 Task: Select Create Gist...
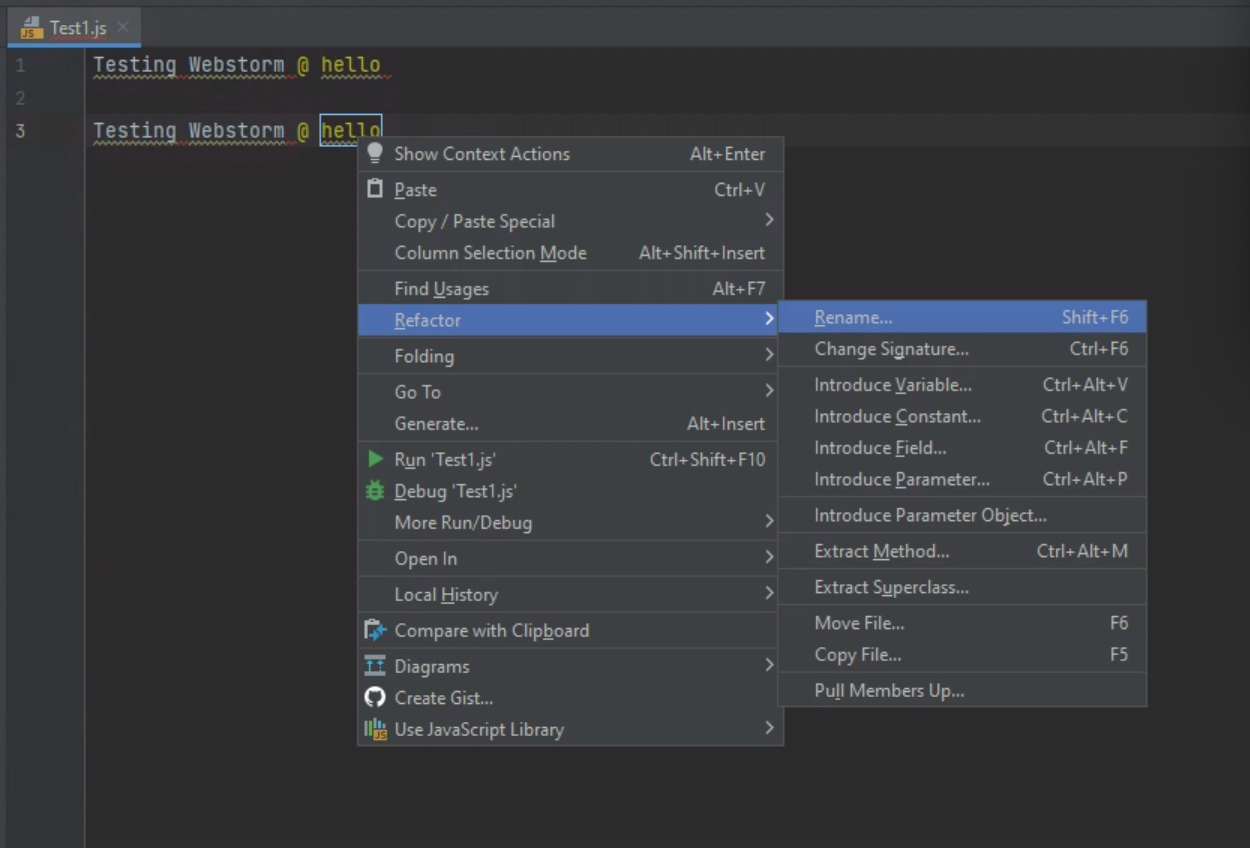coord(570,698)
